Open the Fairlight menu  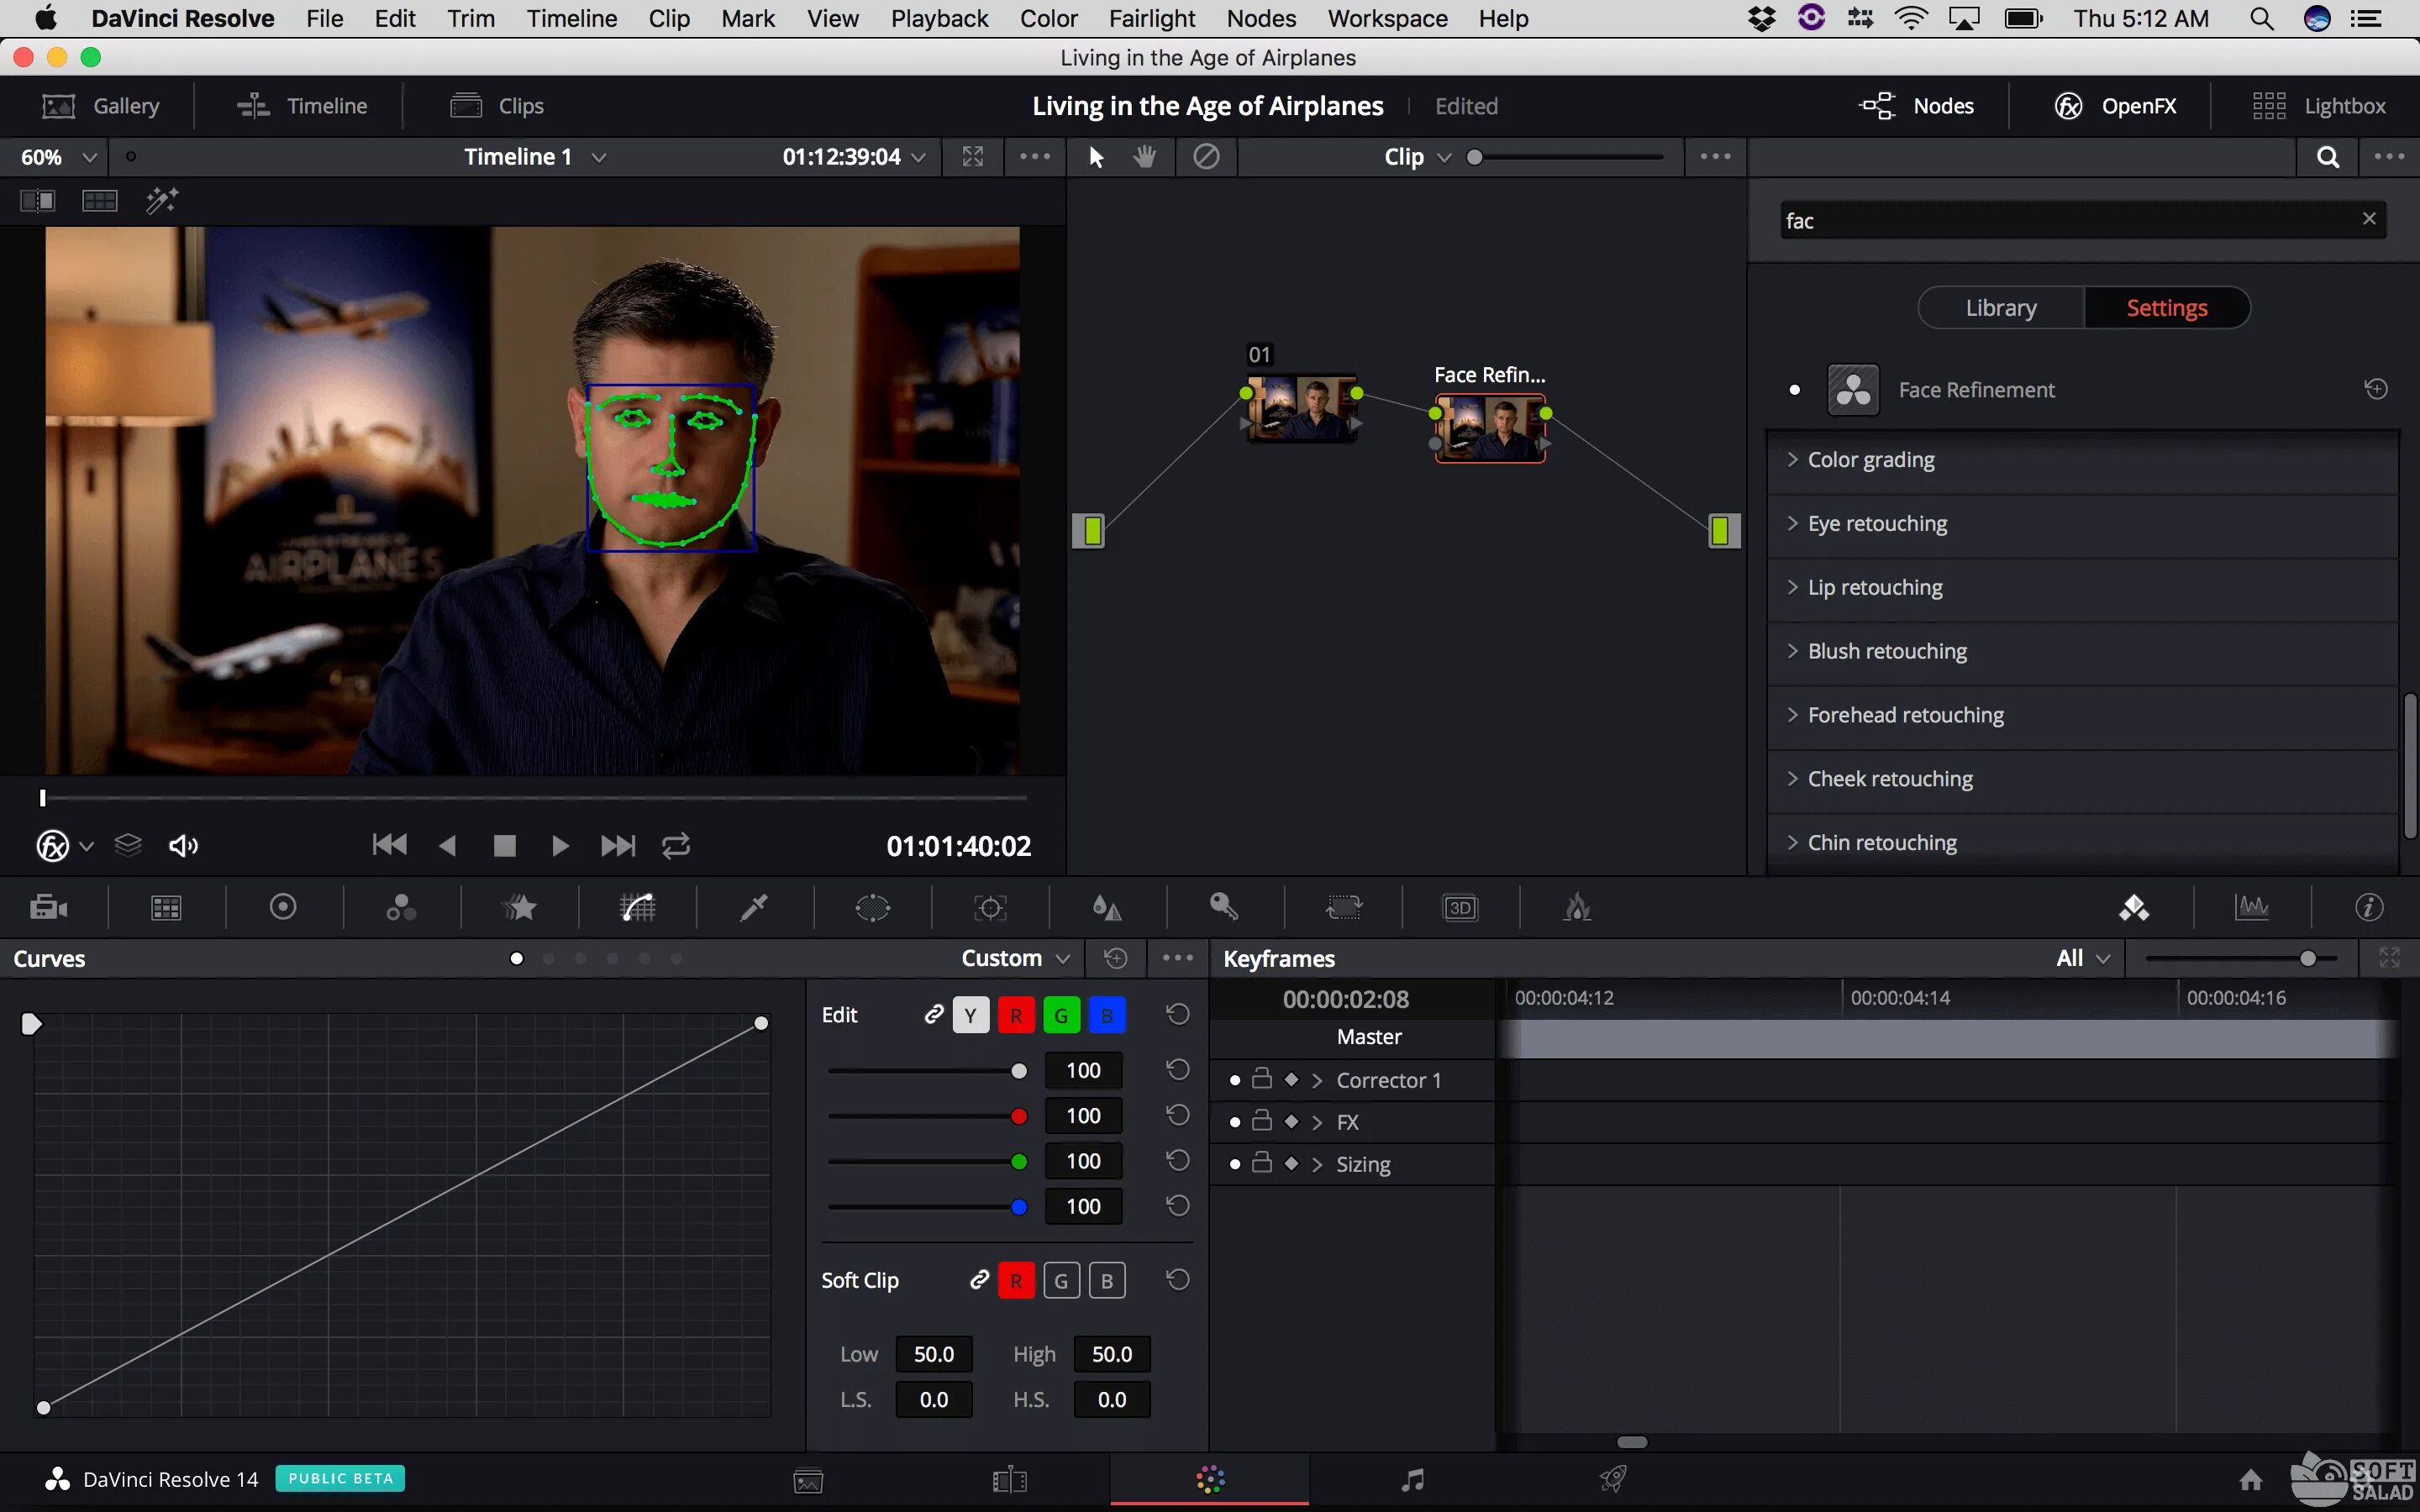pyautogui.click(x=1151, y=19)
